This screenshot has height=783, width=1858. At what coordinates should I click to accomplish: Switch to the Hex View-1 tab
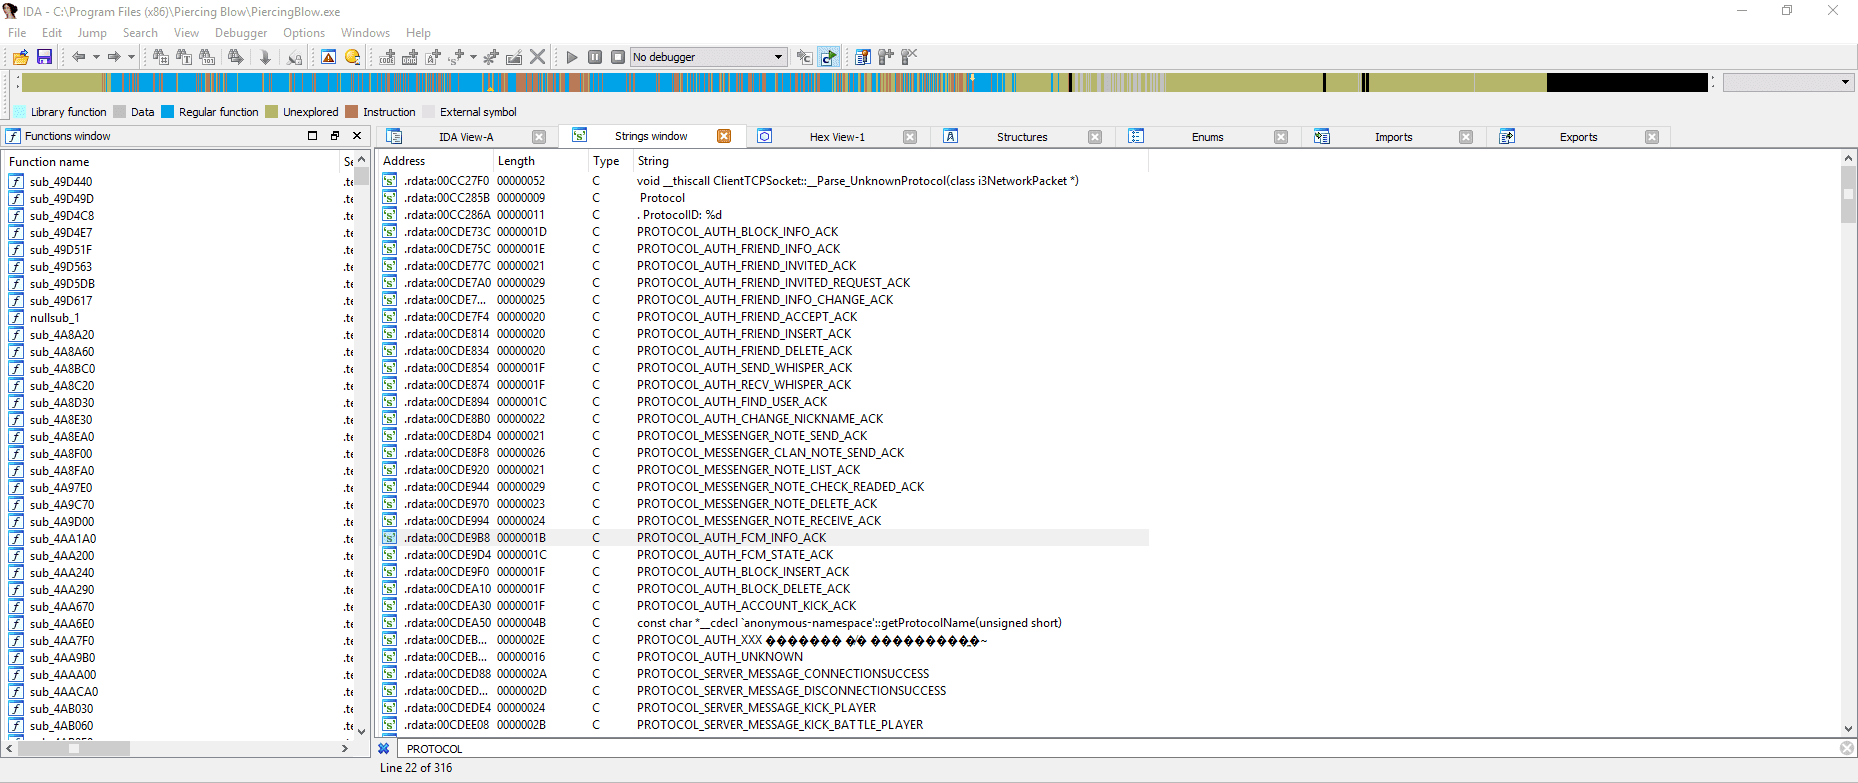(x=837, y=137)
